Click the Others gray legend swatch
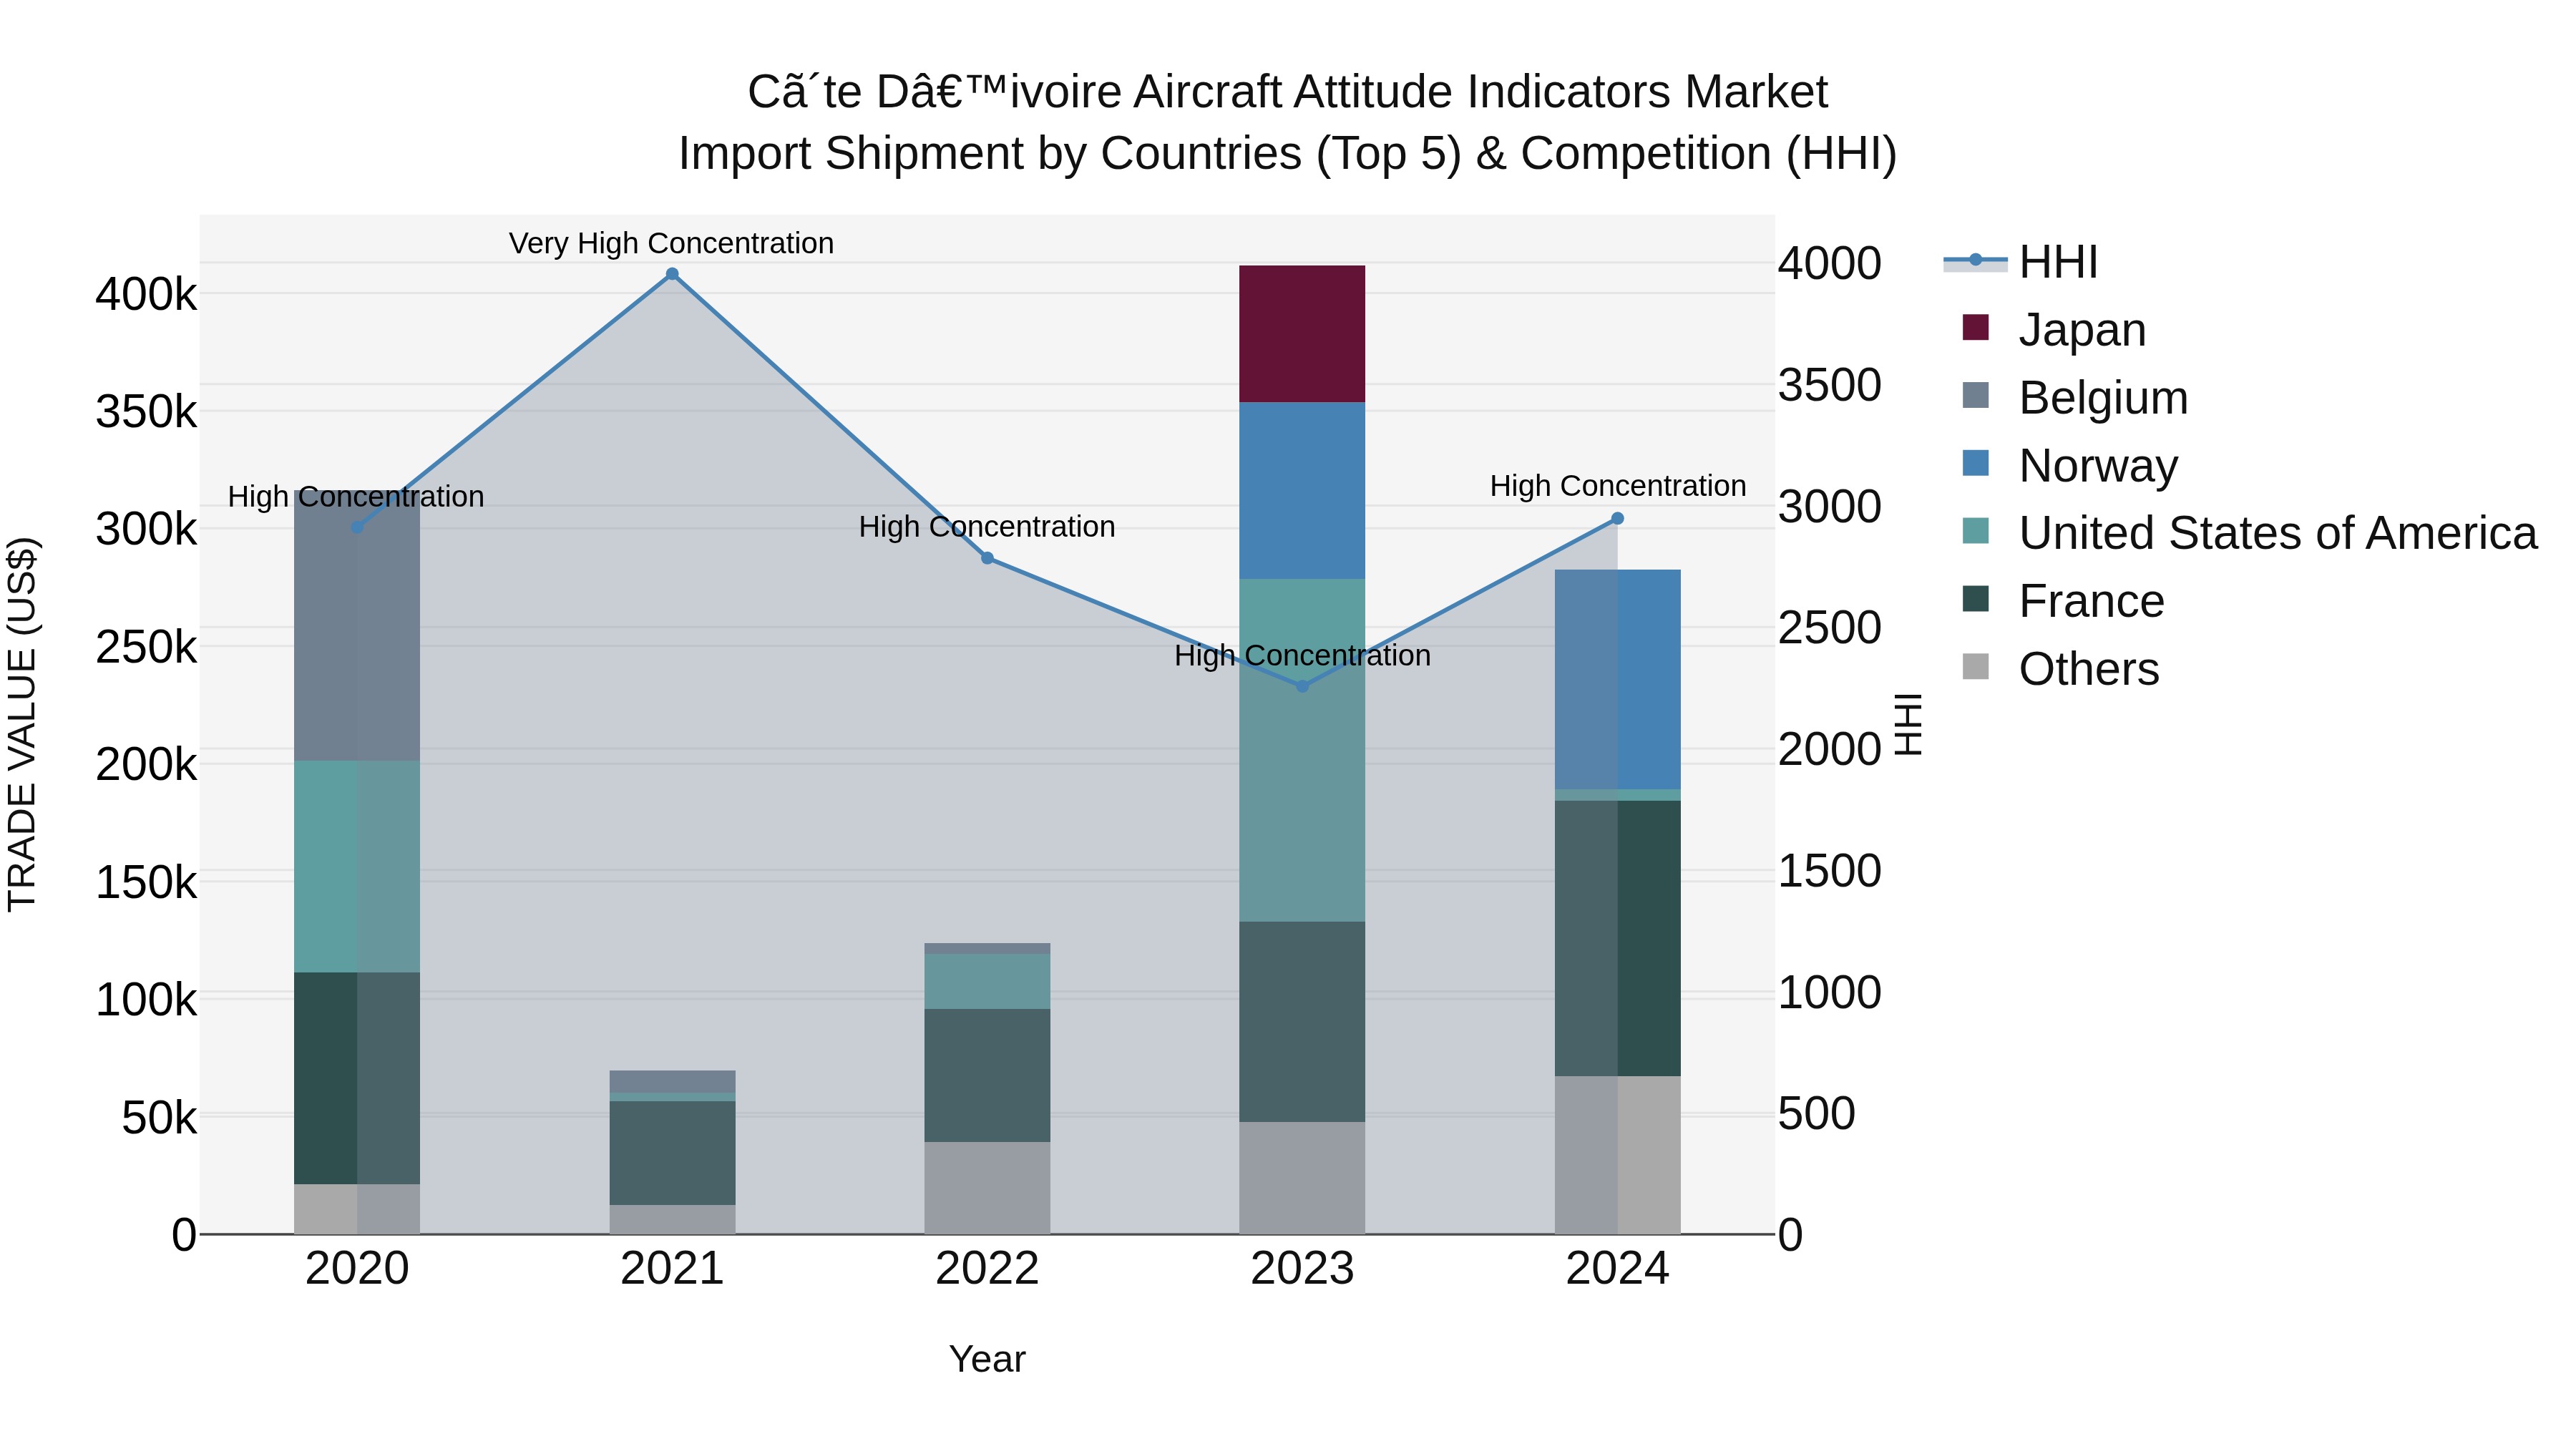 pos(1975,666)
